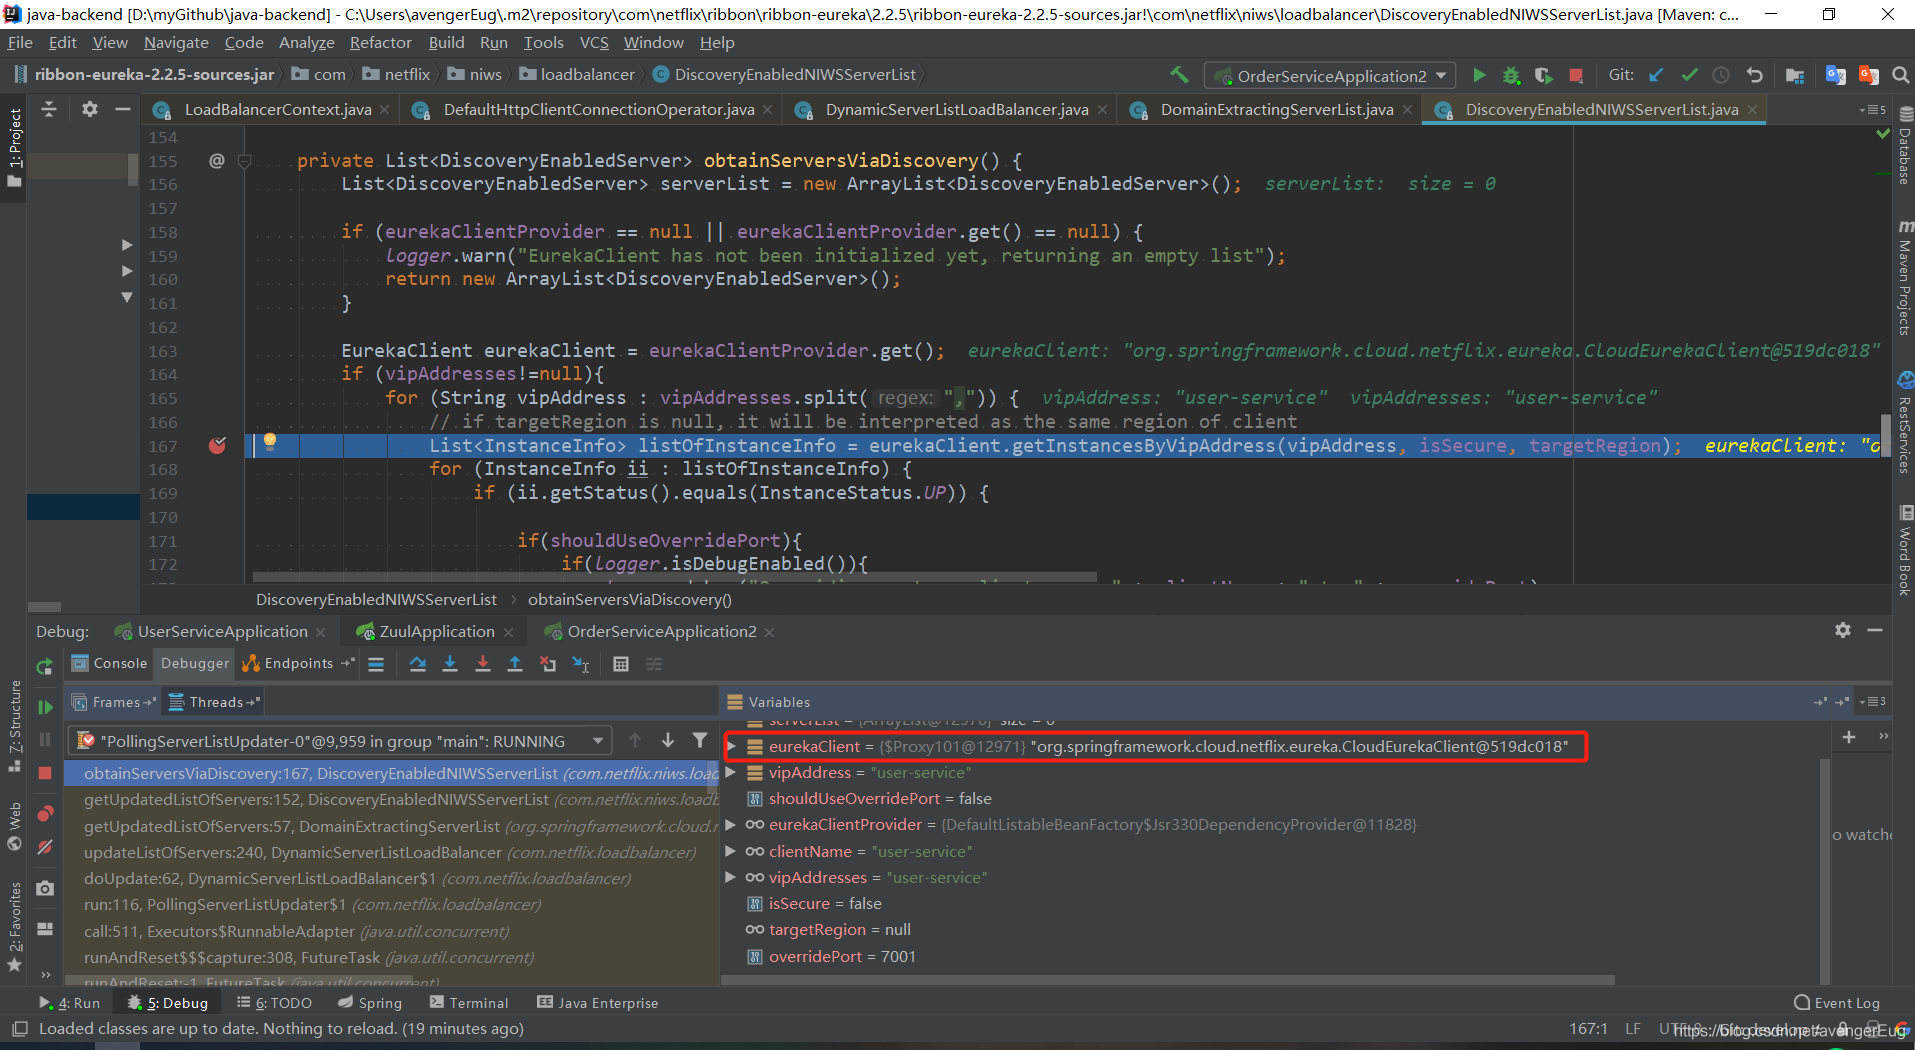This screenshot has height=1050, width=1915.
Task: Force Step Into red arrow icon
Action: click(x=483, y=664)
